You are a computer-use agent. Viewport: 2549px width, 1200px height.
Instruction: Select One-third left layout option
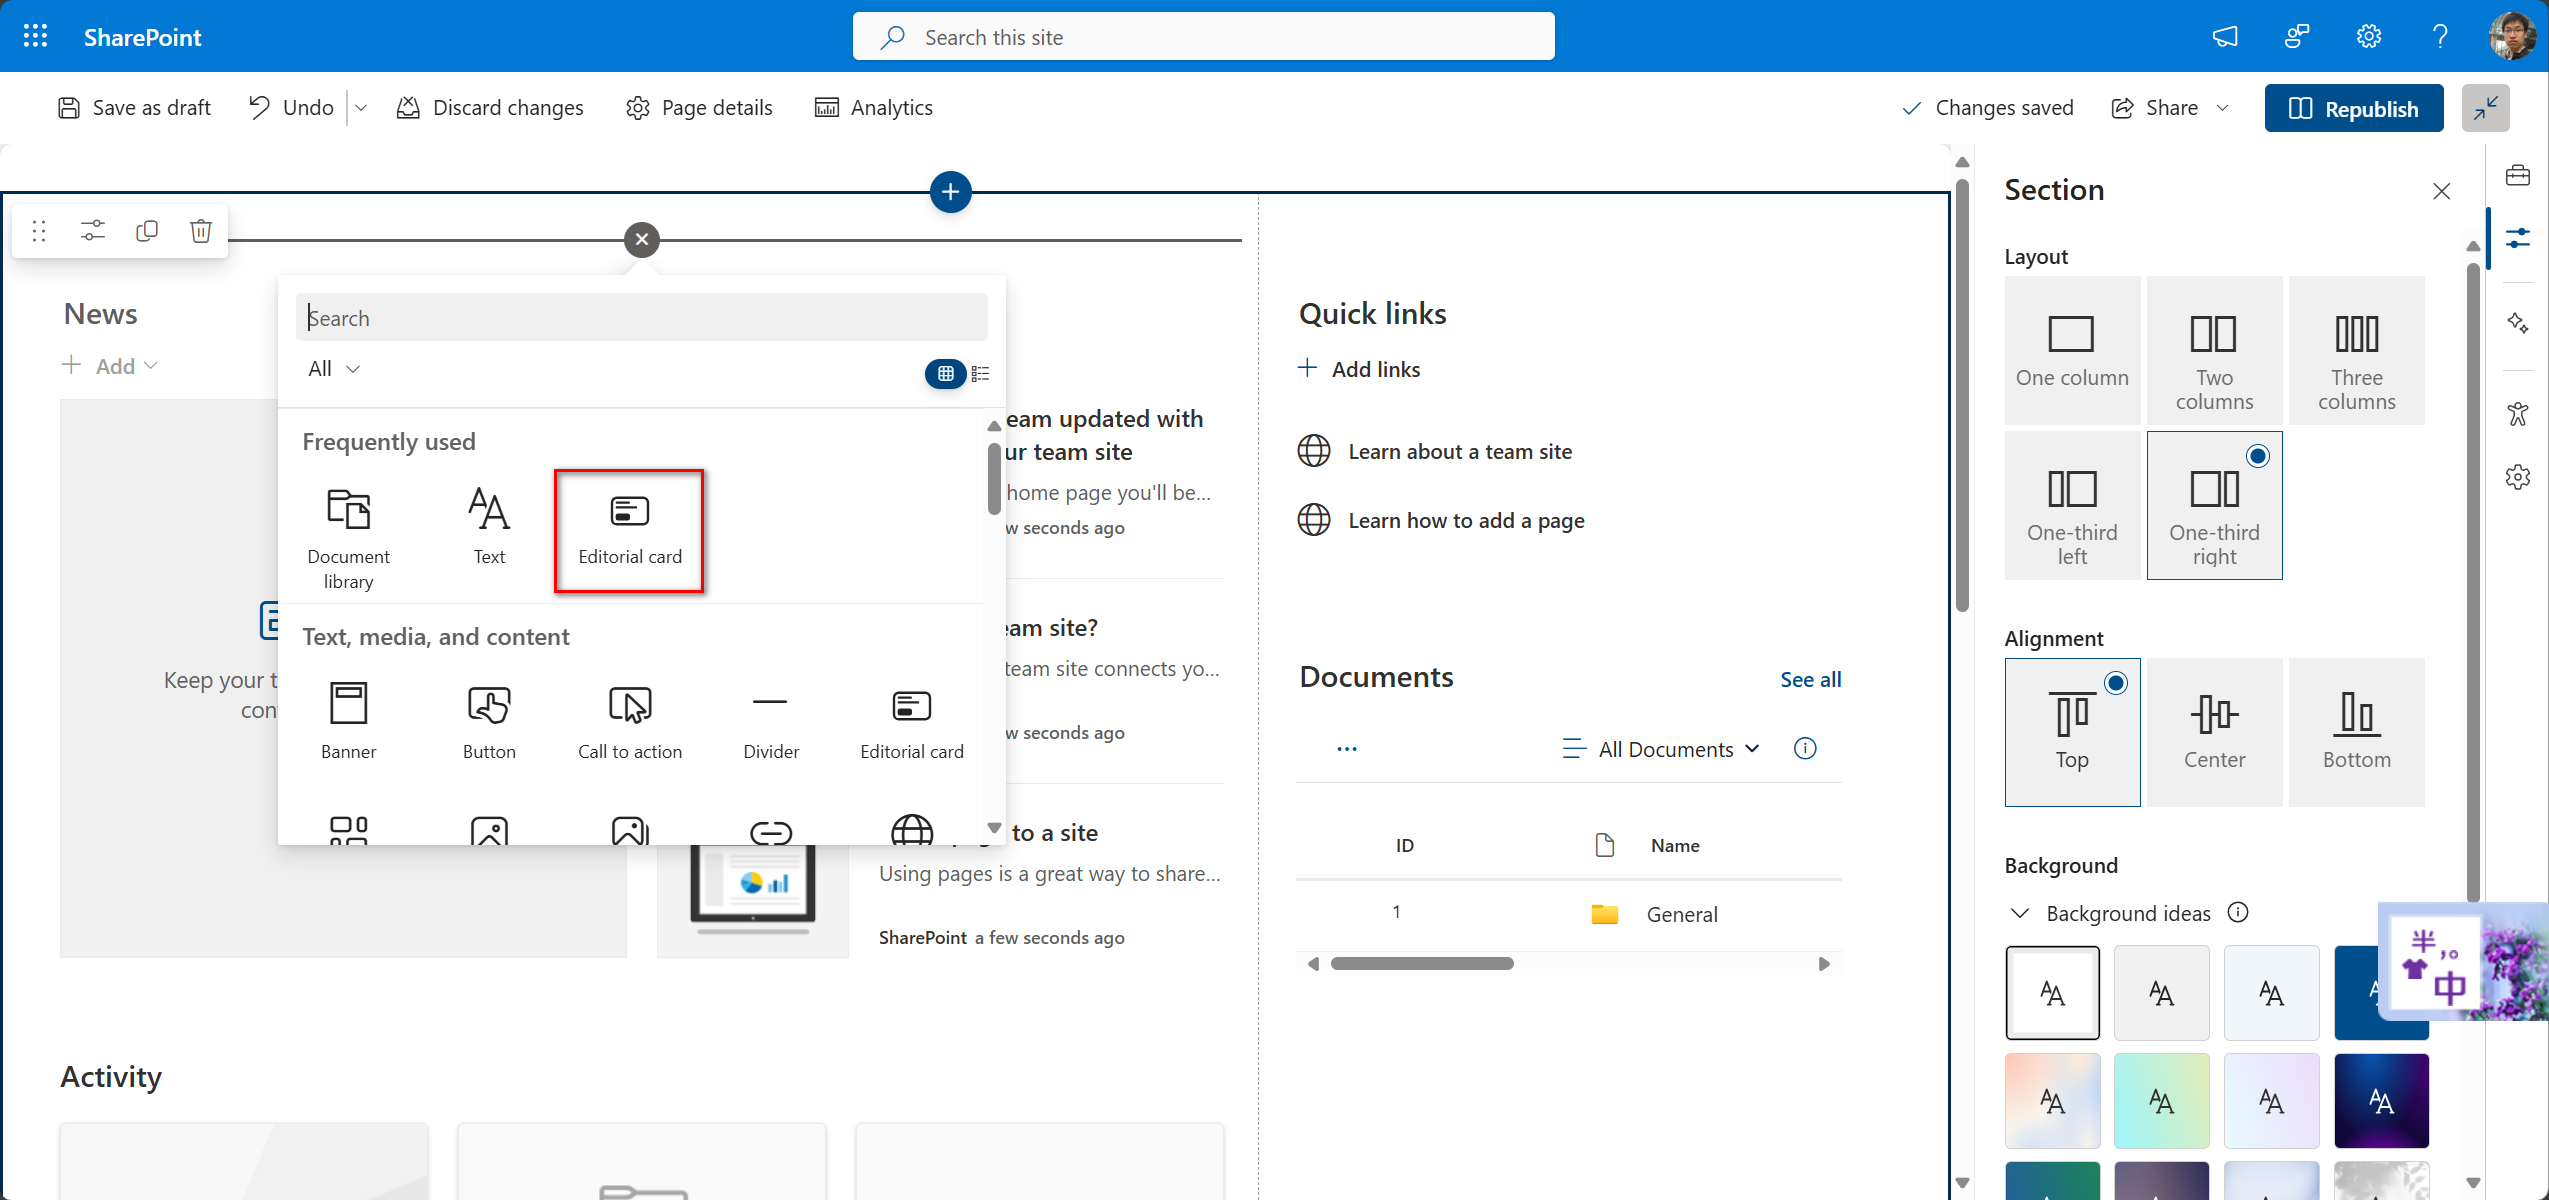tap(2071, 505)
